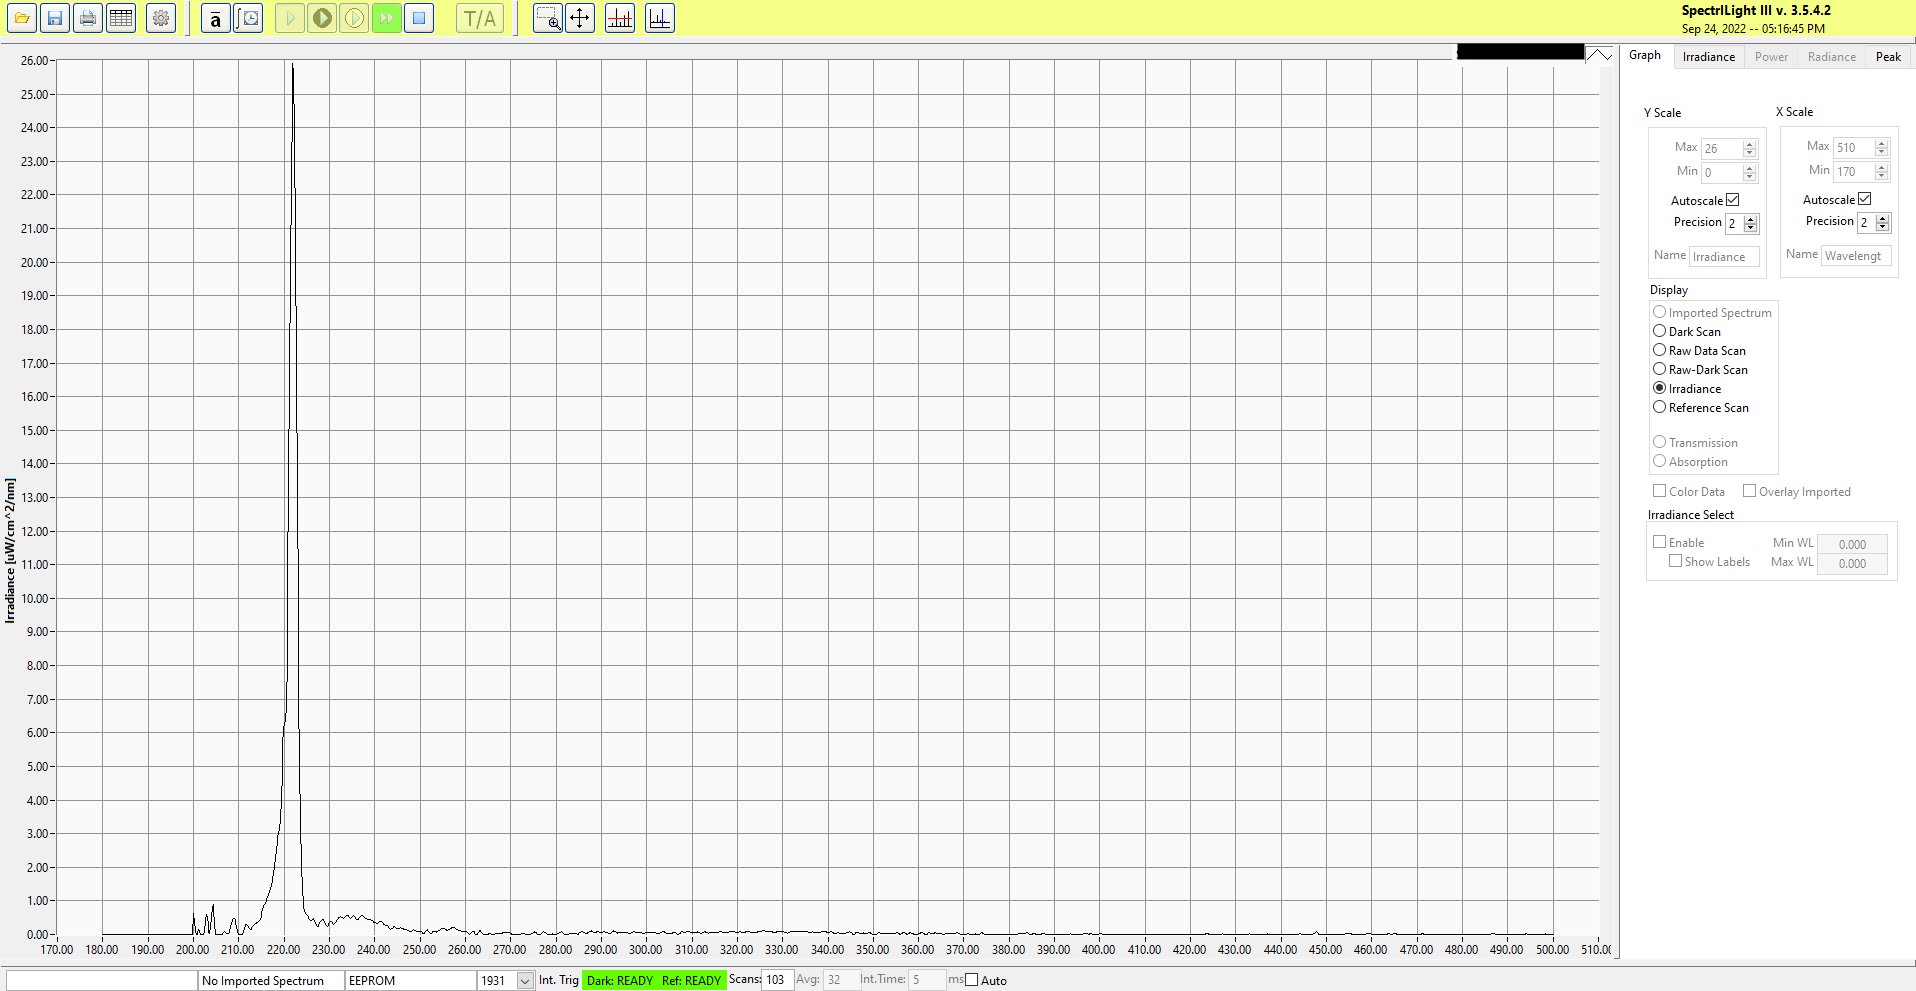This screenshot has width=1916, height=991.
Task: Click the Y Scale Name field
Action: click(1724, 257)
